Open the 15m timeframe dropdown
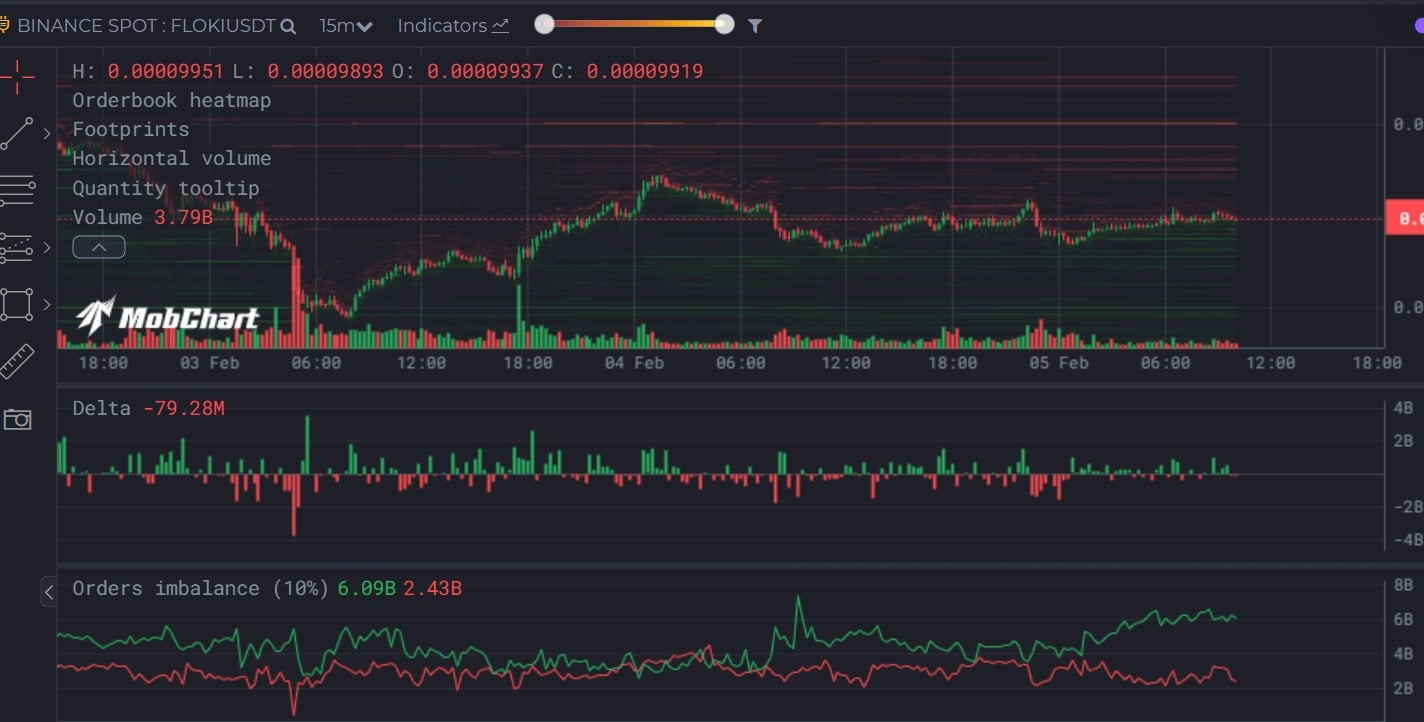This screenshot has height=722, width=1424. point(346,26)
